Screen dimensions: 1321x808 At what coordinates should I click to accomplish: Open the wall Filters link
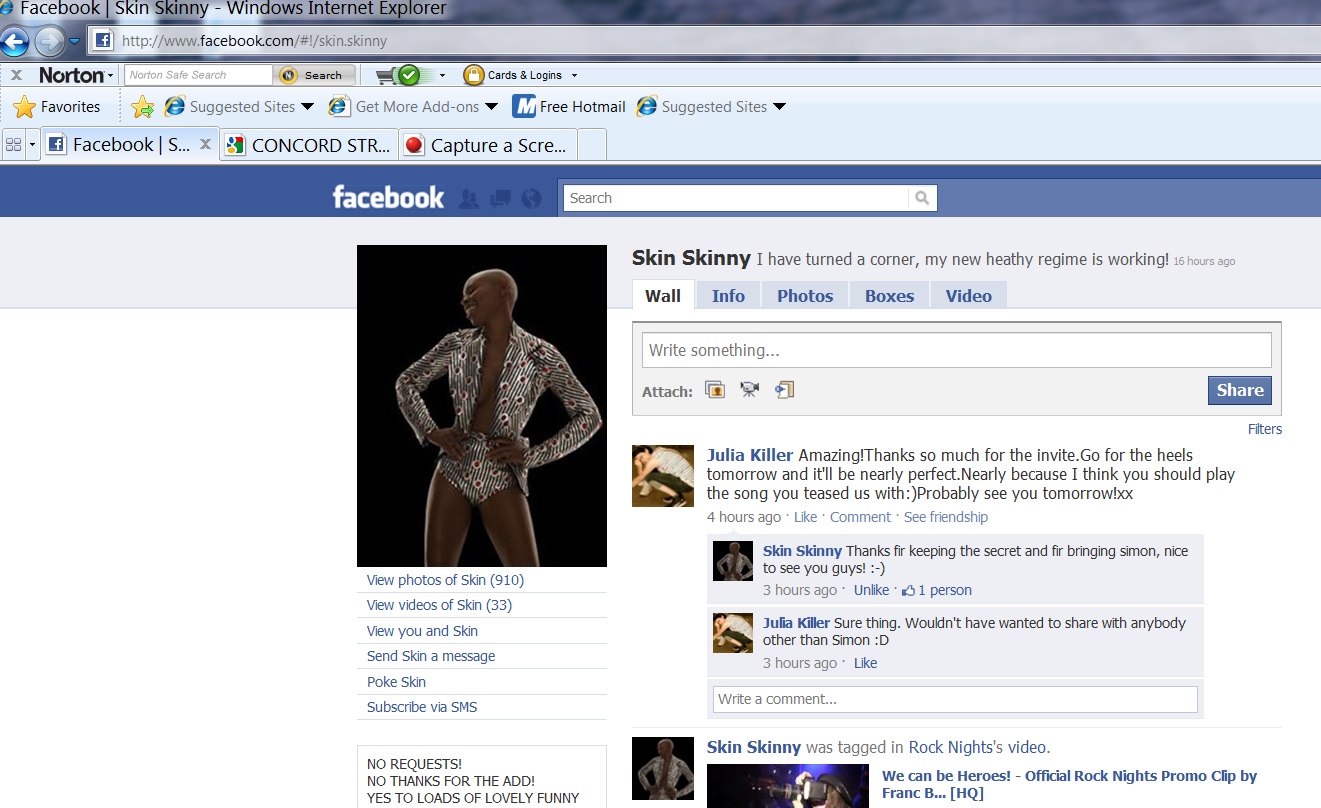[1265, 429]
